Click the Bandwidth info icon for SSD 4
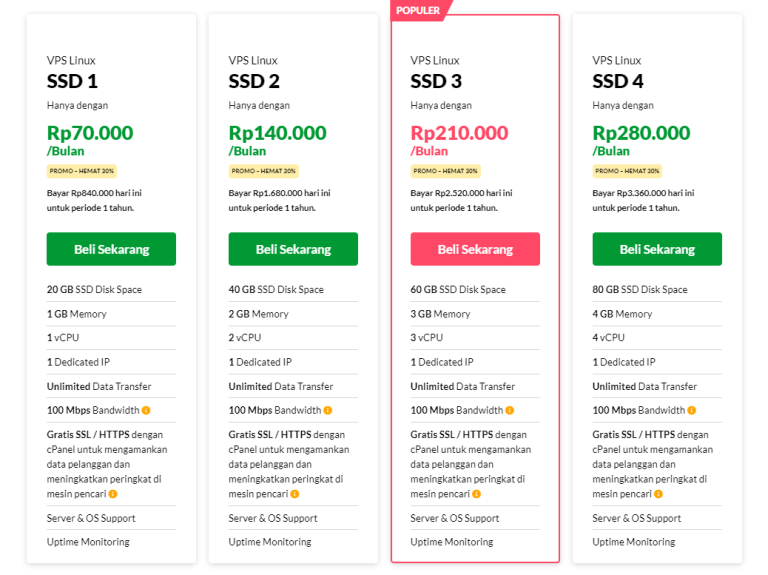The width and height of the screenshot is (768, 575). 692,410
